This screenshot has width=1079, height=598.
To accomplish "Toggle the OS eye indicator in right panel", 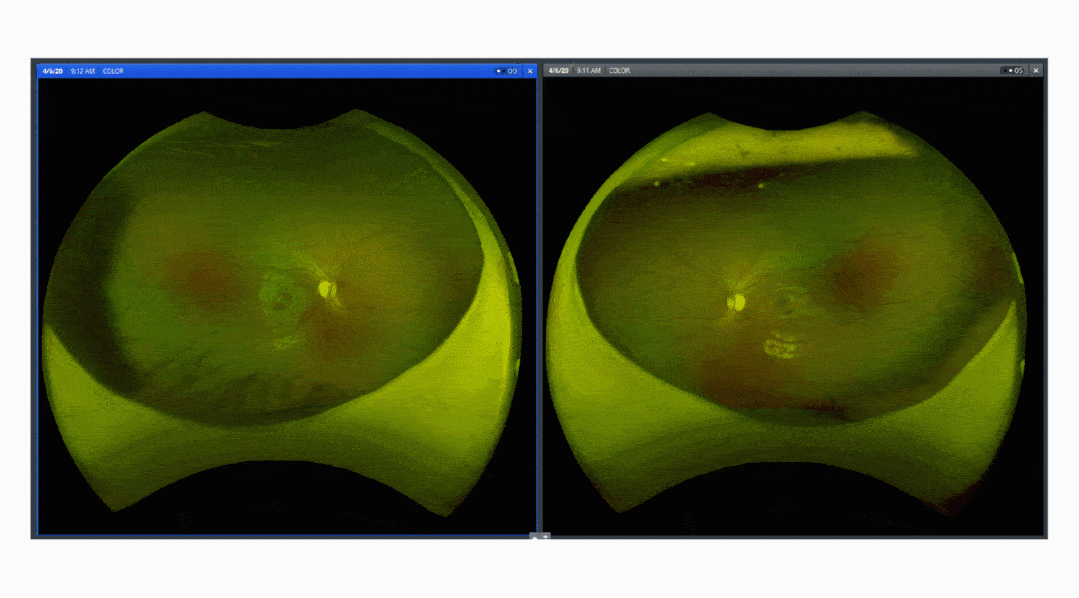I will pyautogui.click(x=1012, y=71).
